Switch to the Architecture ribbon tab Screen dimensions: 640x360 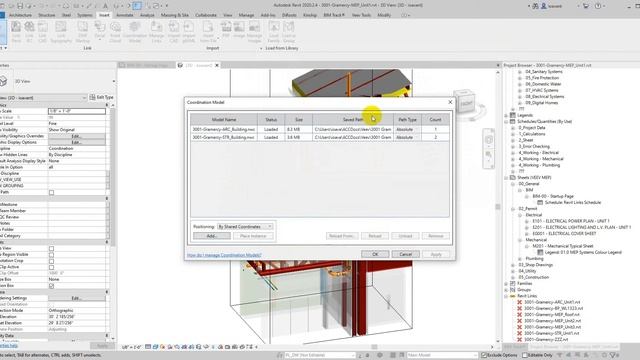(20, 15)
